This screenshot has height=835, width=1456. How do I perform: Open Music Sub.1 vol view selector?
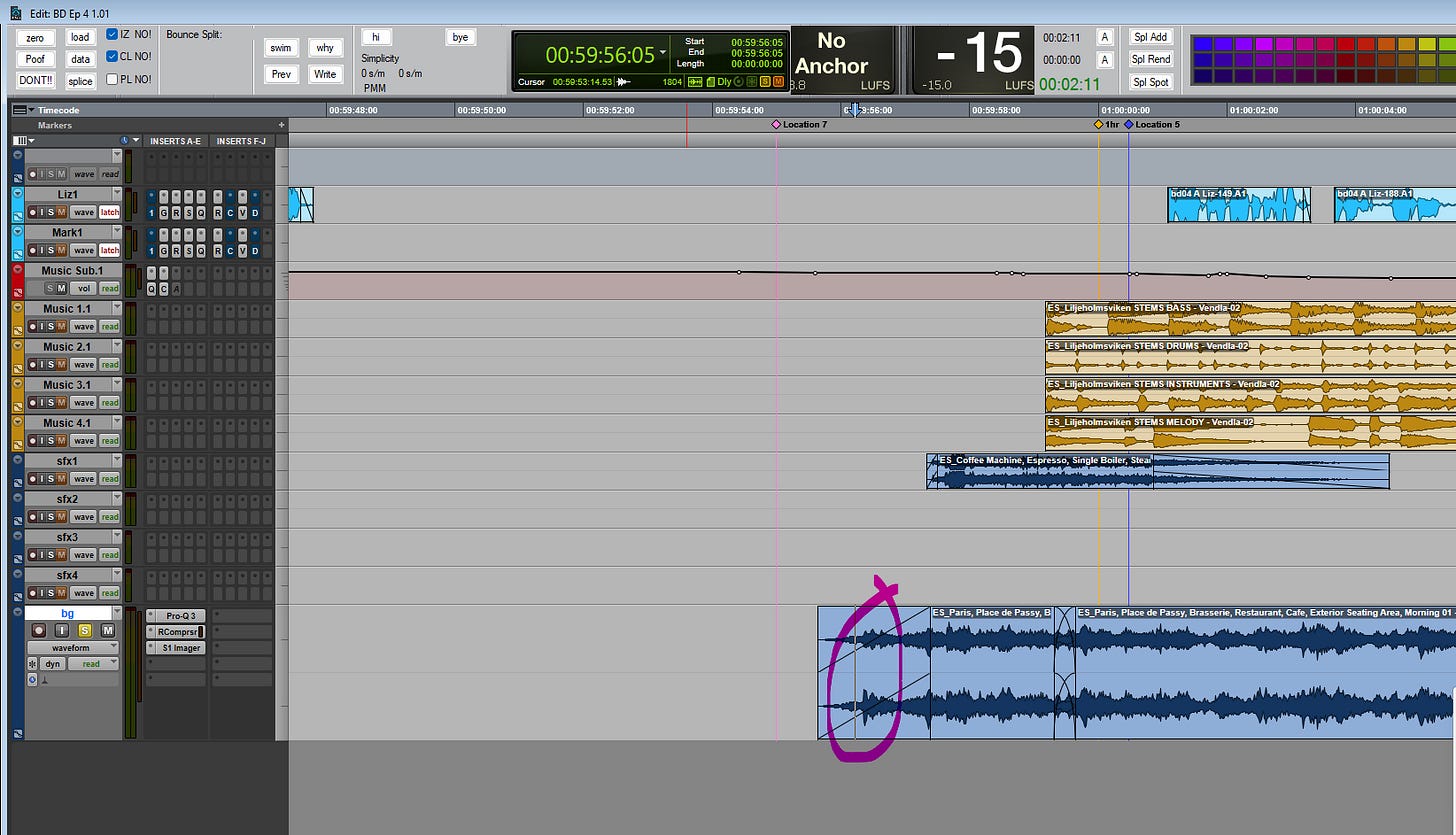(83, 288)
